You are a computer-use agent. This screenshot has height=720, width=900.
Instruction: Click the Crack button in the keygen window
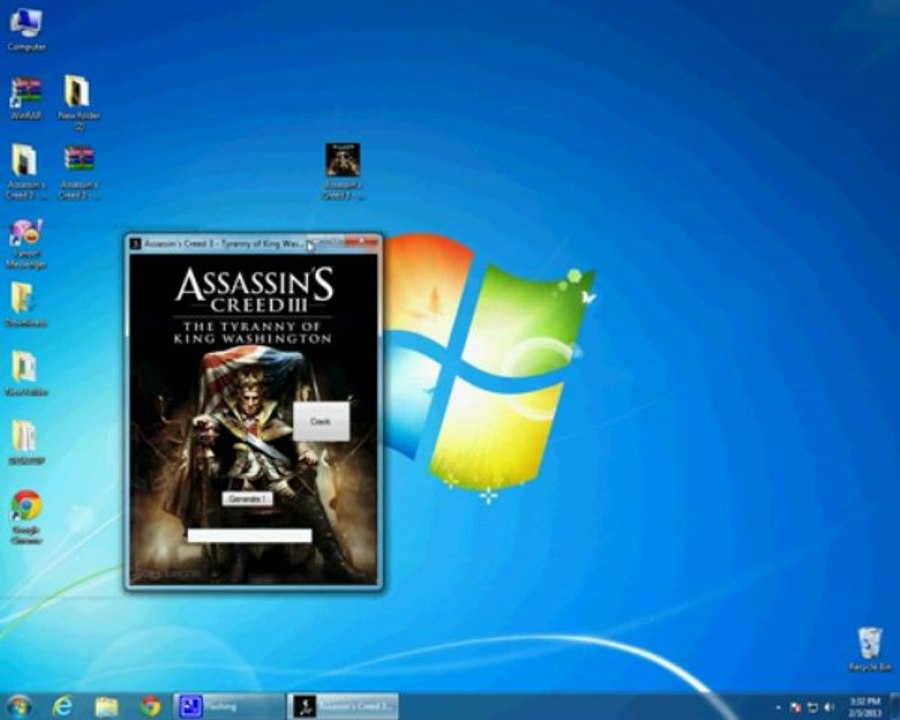pos(321,421)
